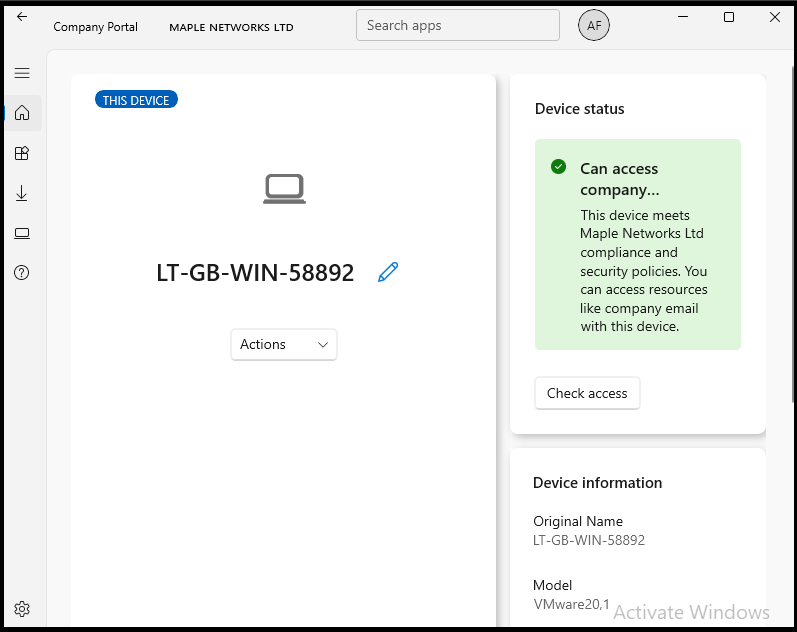Image resolution: width=797 pixels, height=632 pixels.
Task: Click the green checkmark status icon
Action: click(x=559, y=167)
